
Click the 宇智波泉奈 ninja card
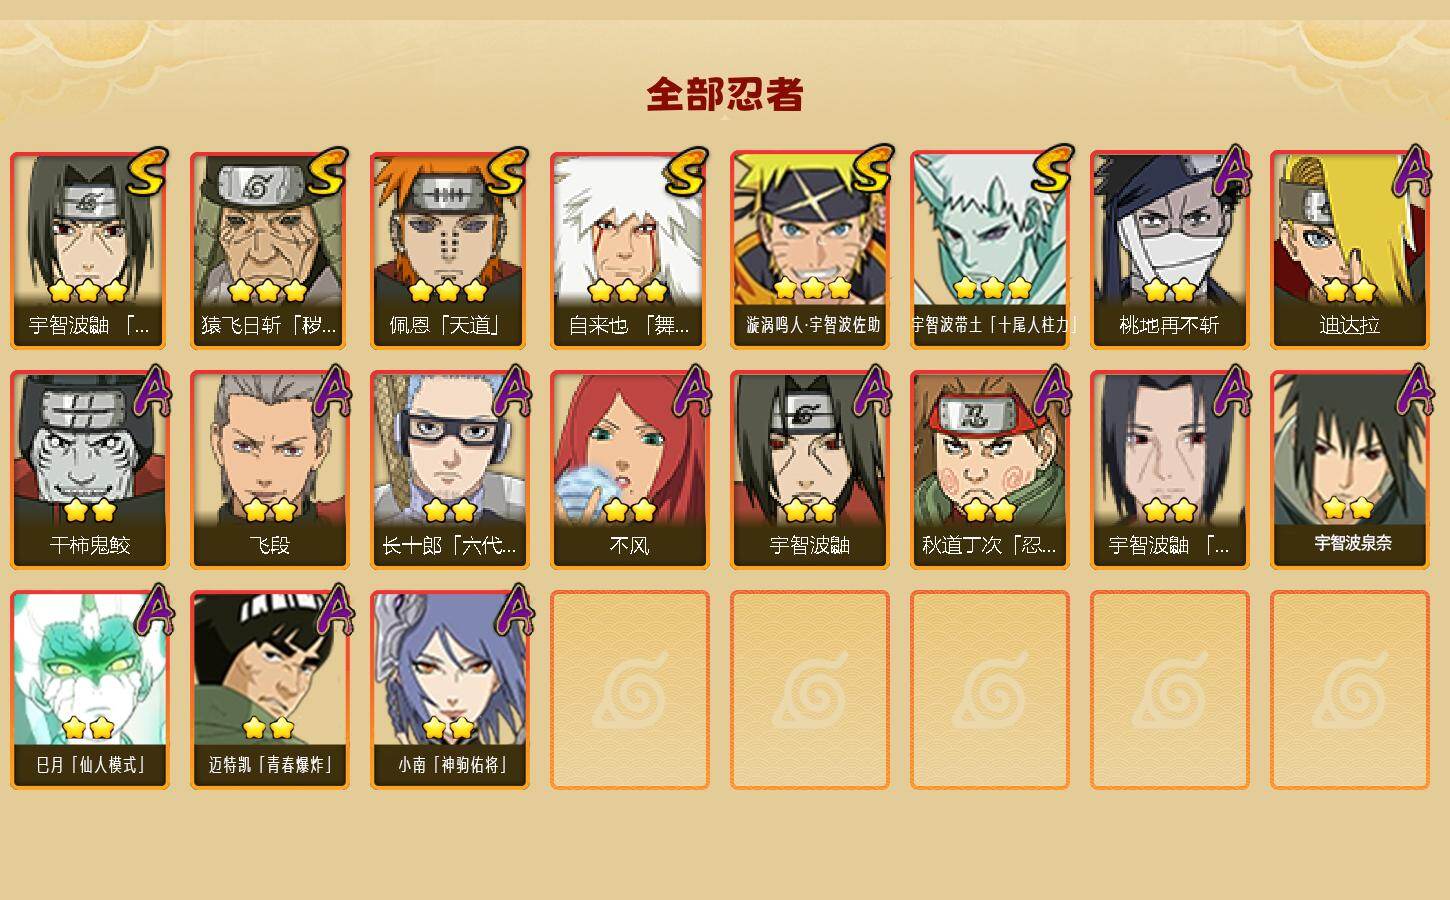[1349, 470]
